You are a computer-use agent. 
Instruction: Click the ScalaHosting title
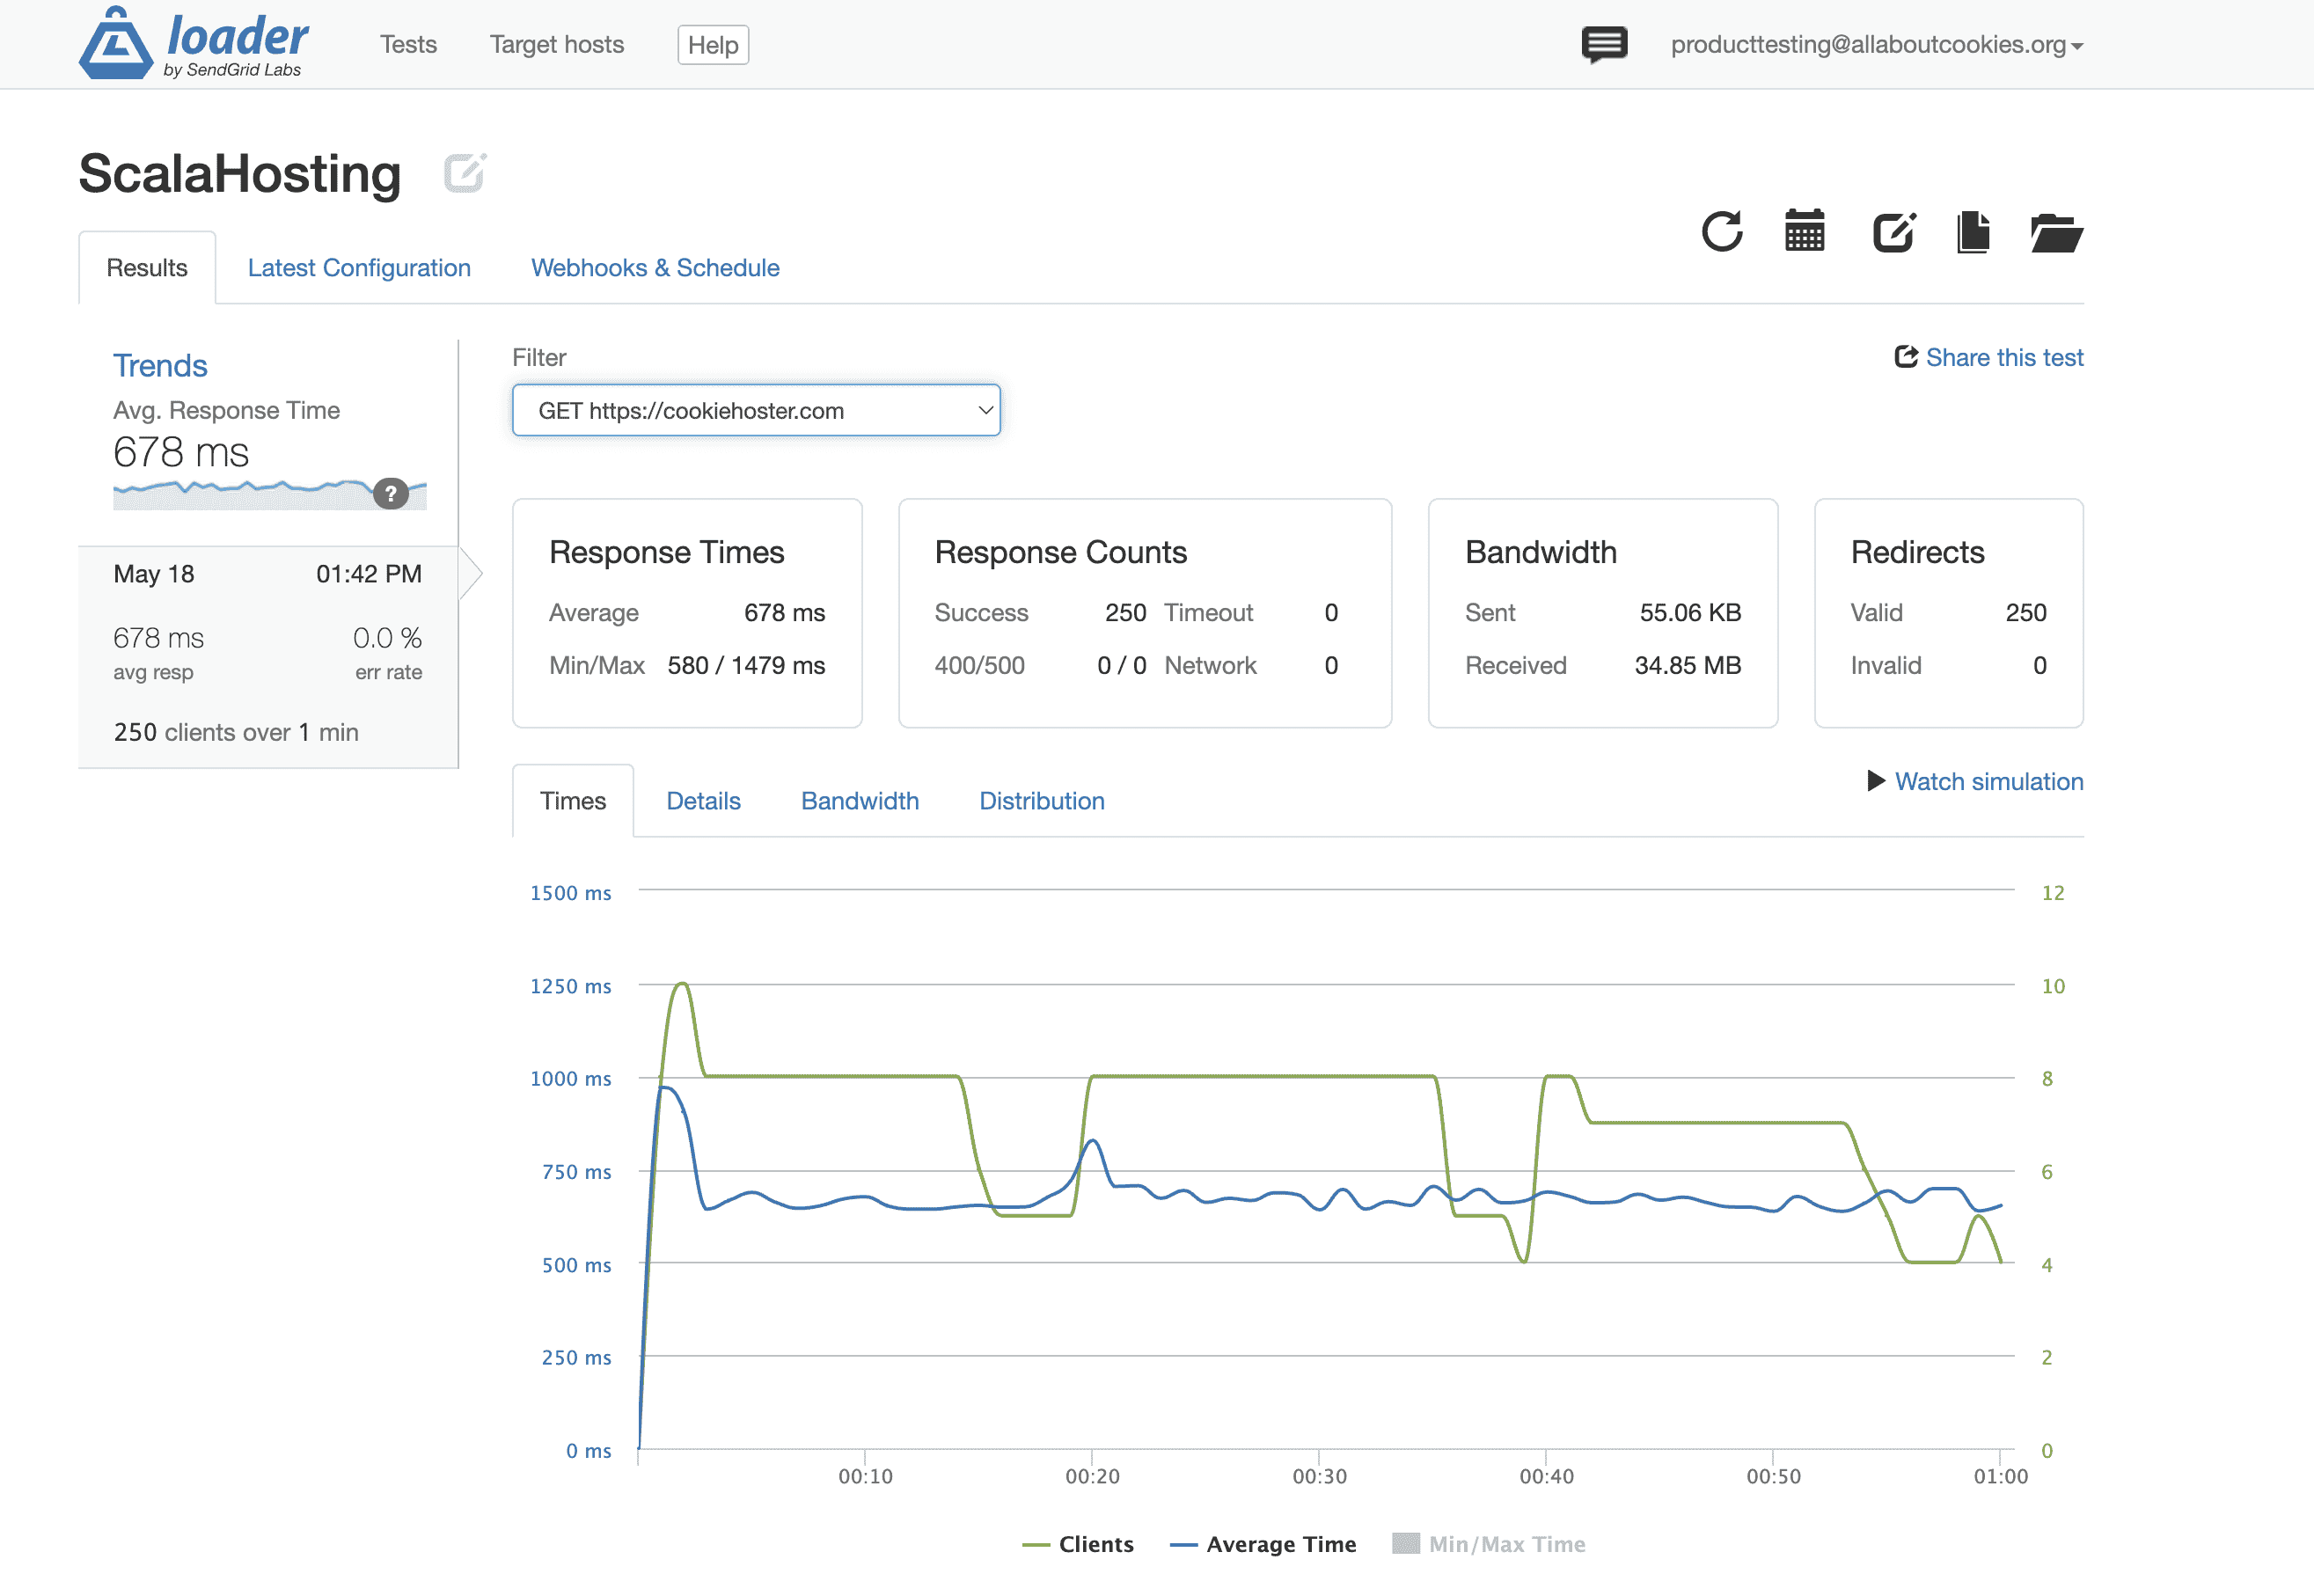pyautogui.click(x=240, y=174)
